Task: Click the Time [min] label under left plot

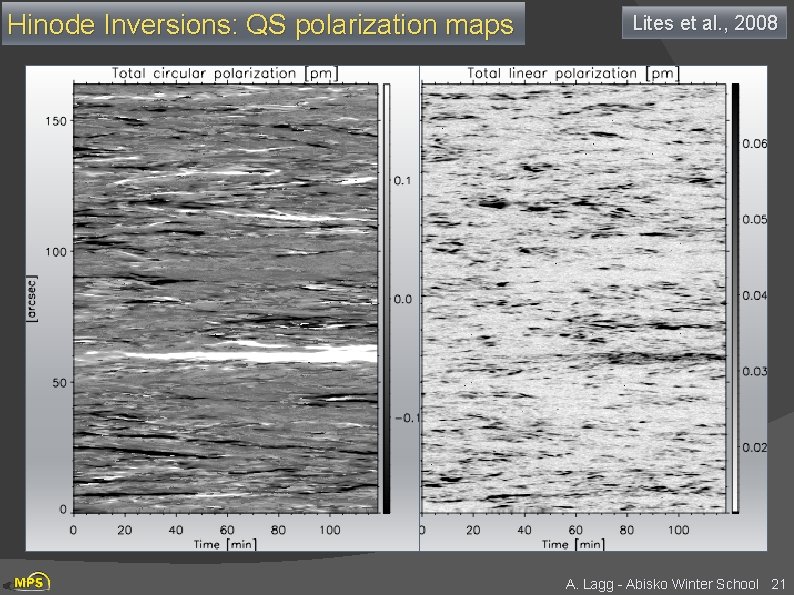Action: 225,544
